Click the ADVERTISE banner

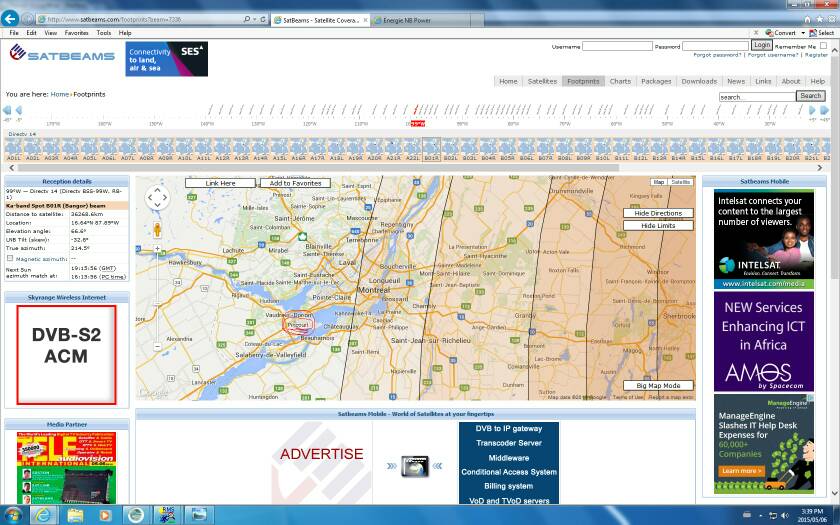coord(321,454)
